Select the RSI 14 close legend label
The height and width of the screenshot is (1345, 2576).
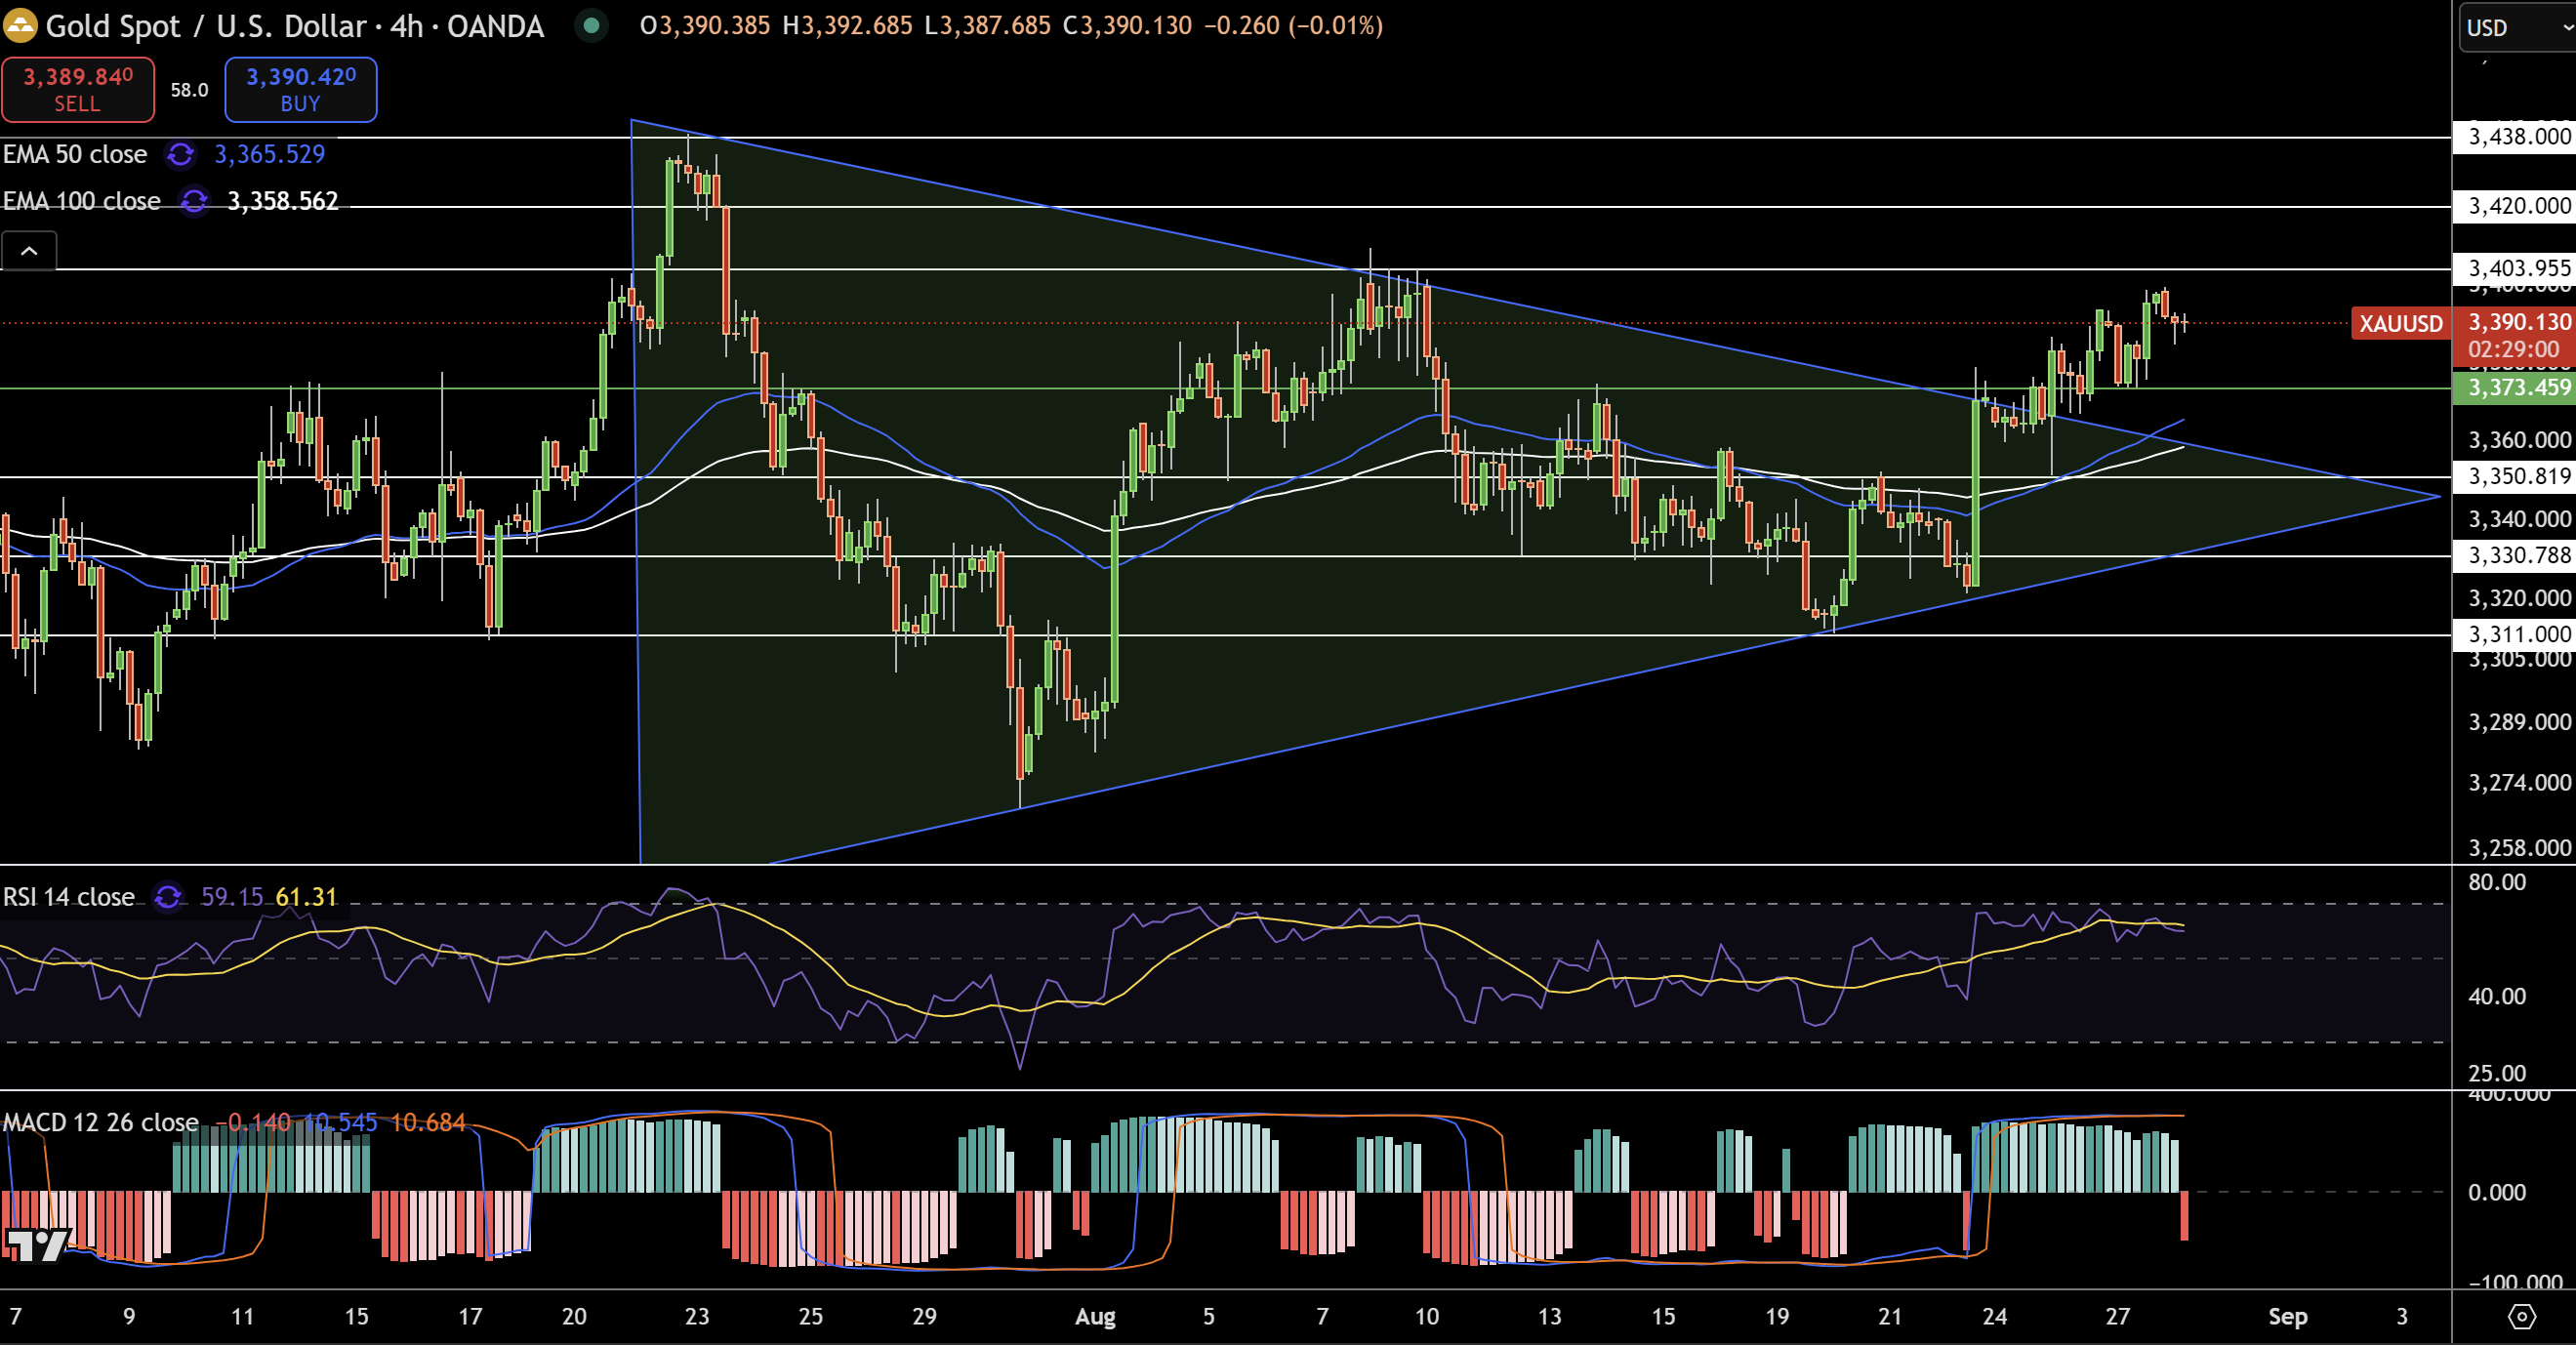tap(69, 897)
